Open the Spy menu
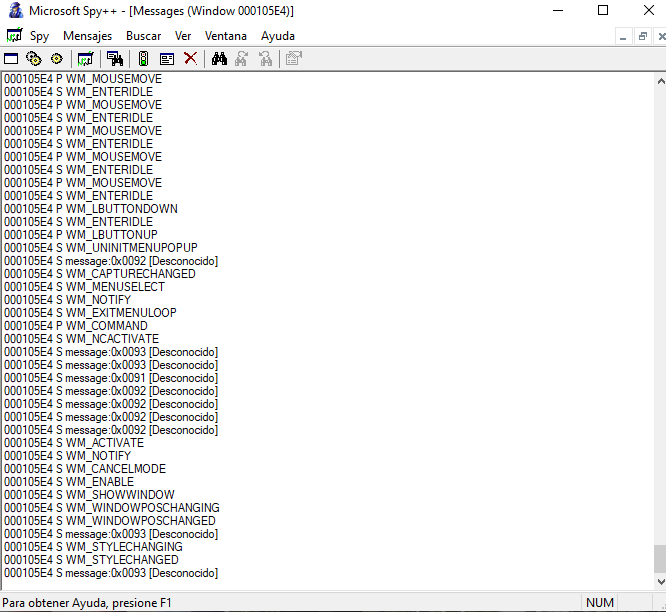670x612 pixels. click(39, 36)
